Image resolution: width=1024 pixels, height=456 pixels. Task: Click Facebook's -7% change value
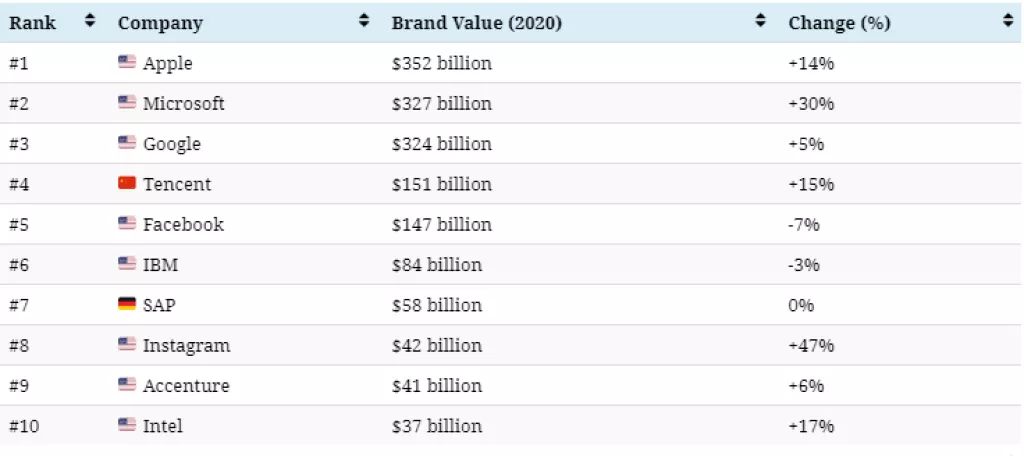pyautogui.click(x=803, y=225)
